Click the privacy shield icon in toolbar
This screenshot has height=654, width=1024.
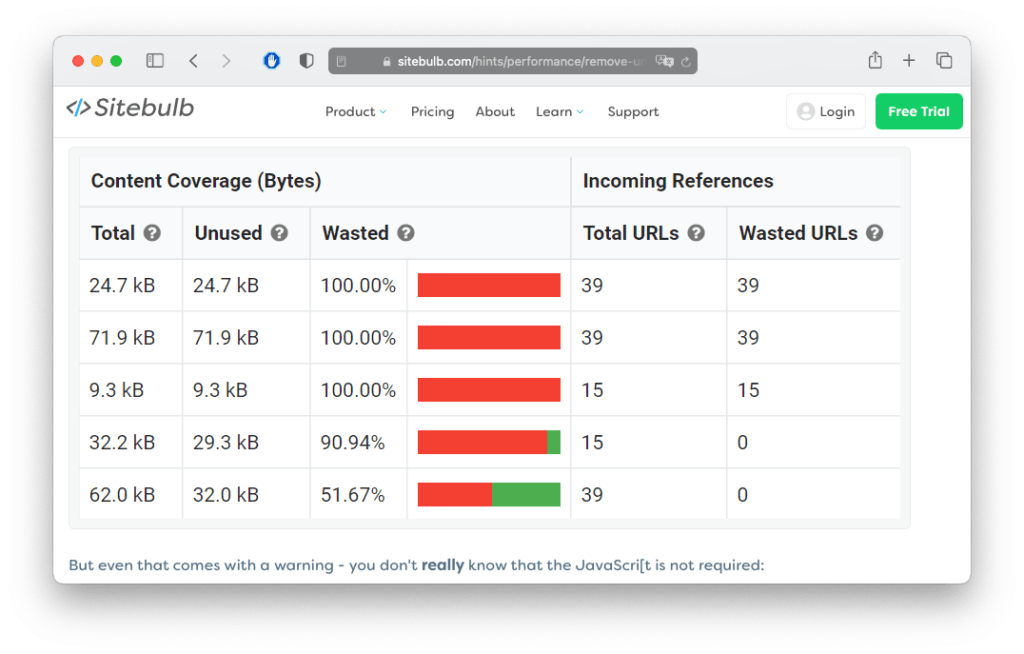(306, 60)
